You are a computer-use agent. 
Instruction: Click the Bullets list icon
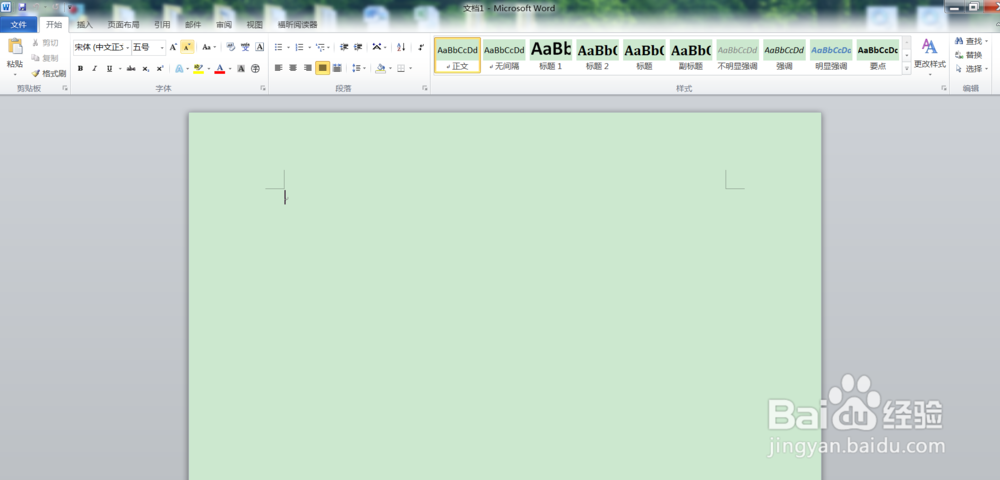pyautogui.click(x=279, y=47)
